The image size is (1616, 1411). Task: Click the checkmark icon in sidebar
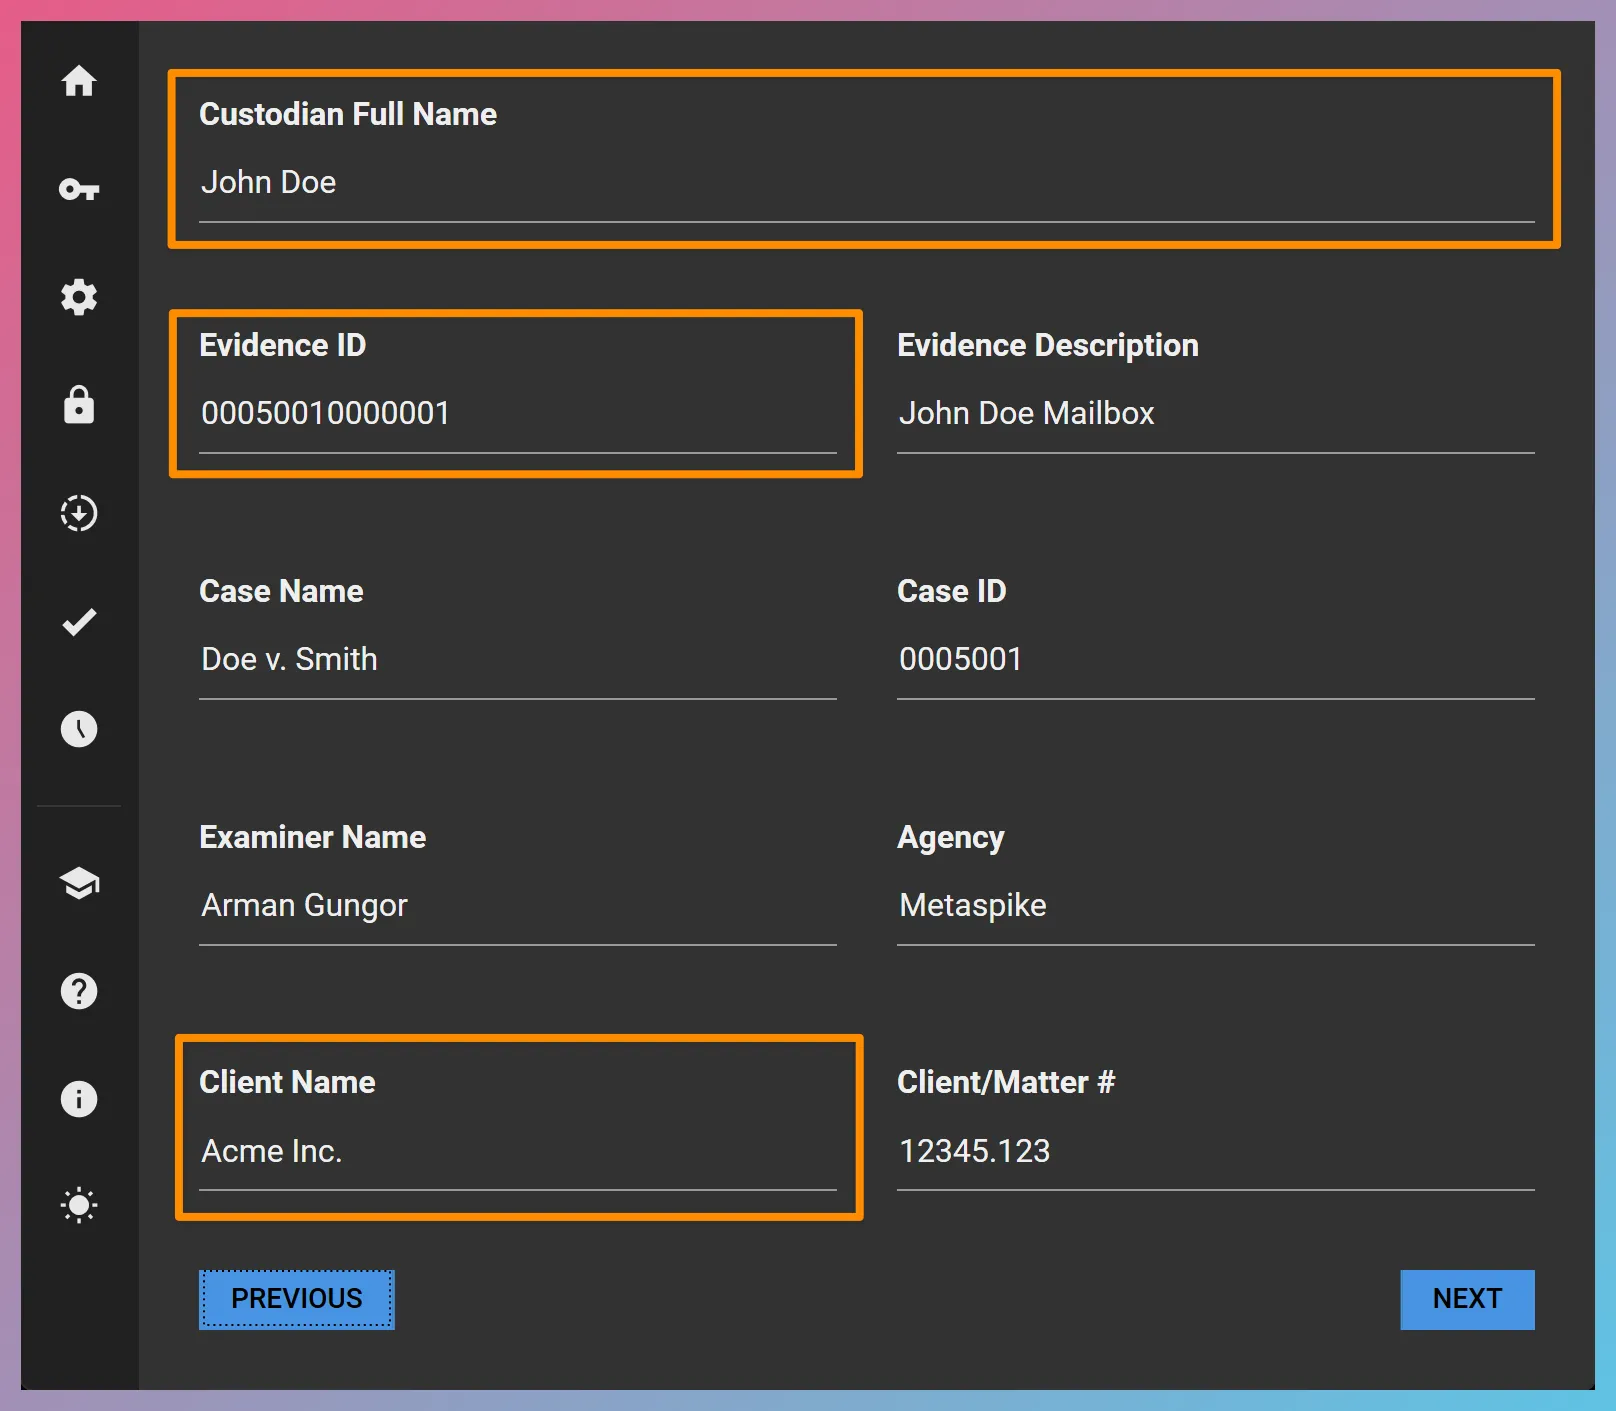[x=79, y=621]
